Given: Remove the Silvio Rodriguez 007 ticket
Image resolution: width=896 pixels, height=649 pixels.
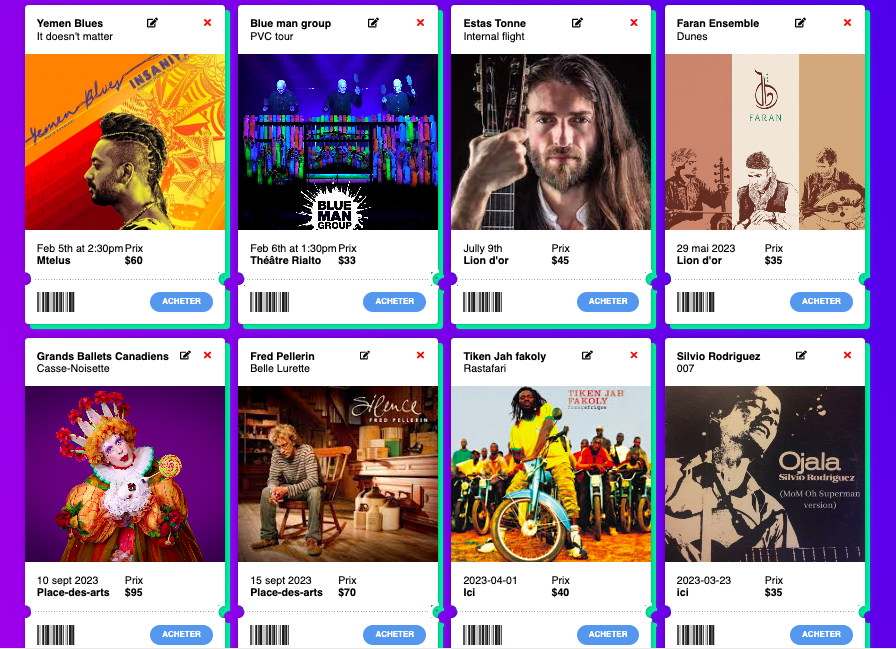Looking at the screenshot, I should (847, 355).
